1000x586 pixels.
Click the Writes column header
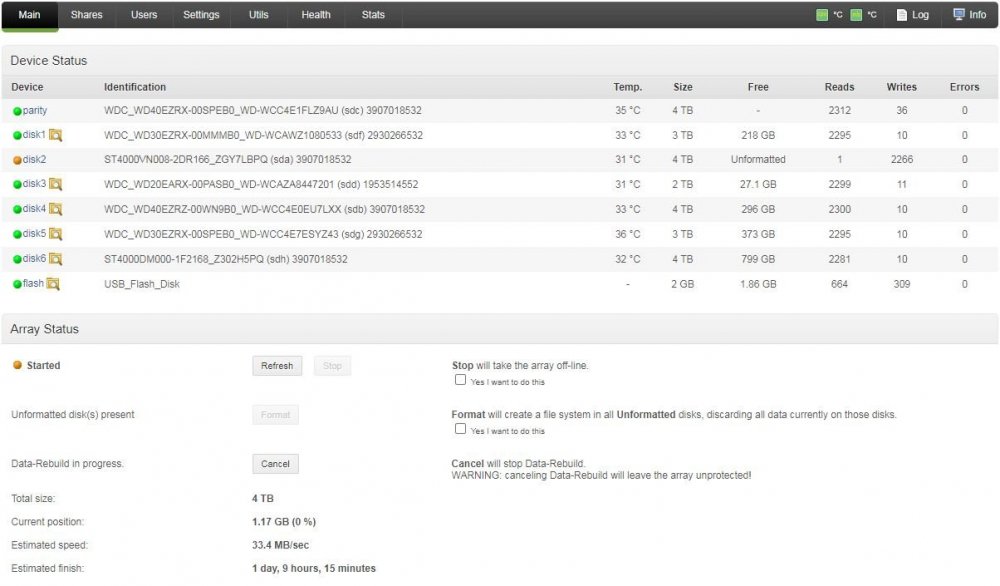point(902,87)
